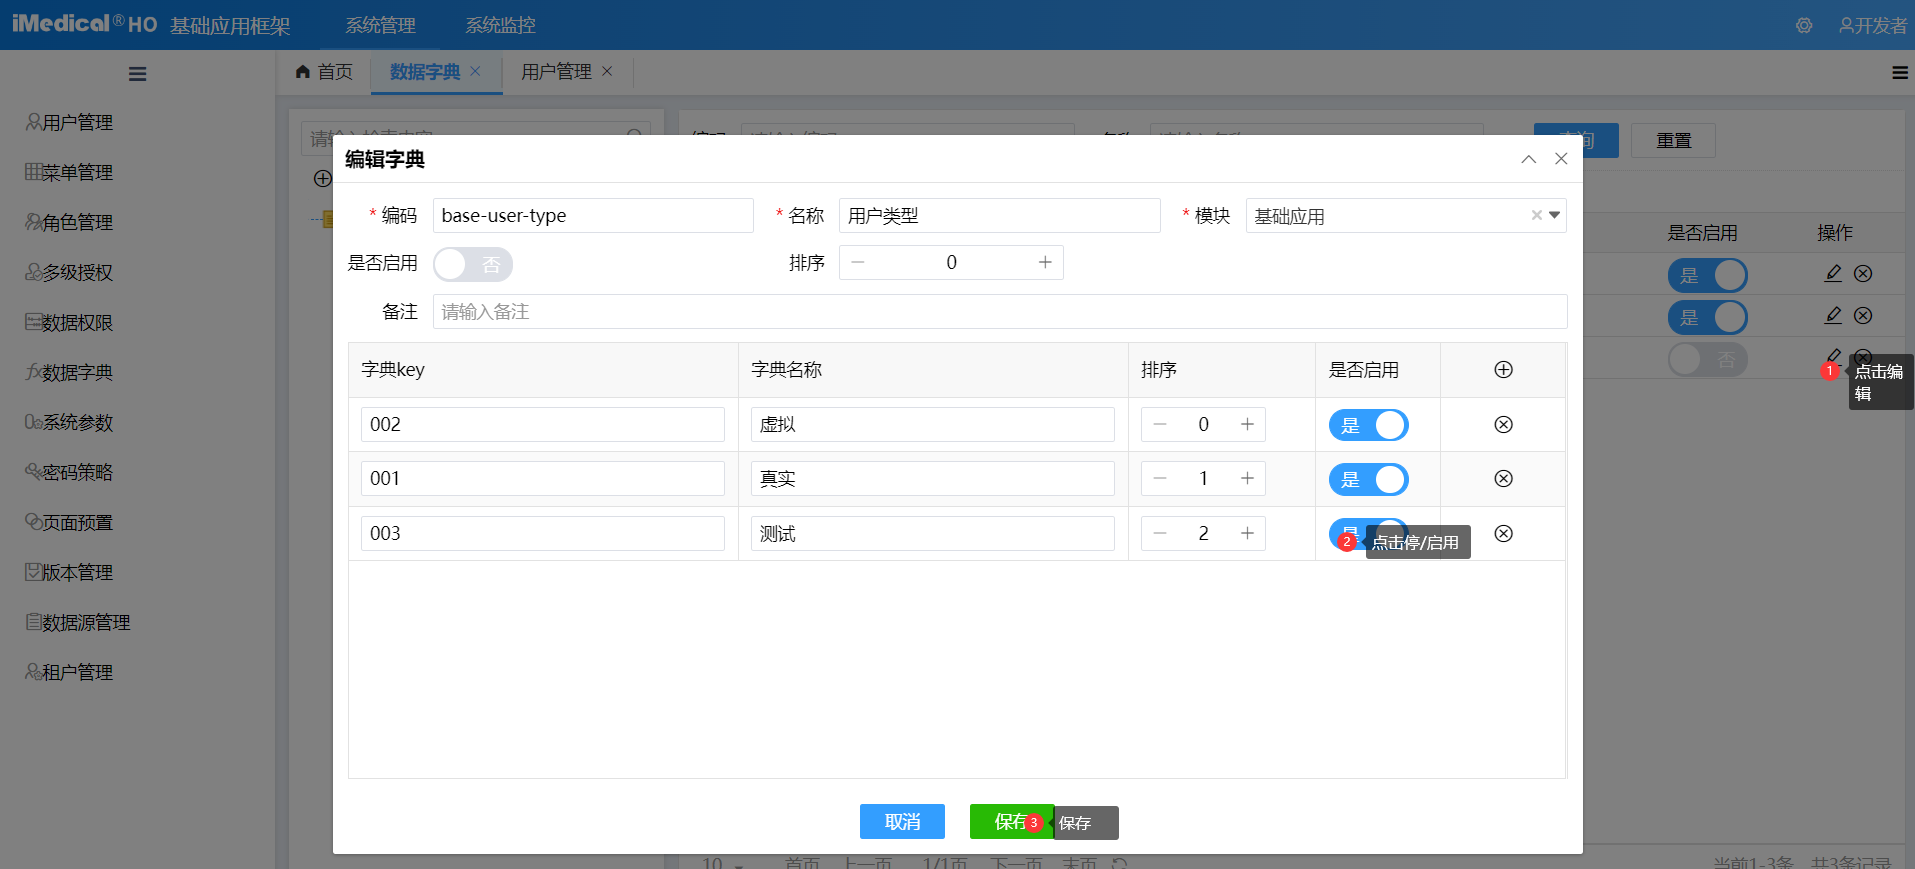The height and width of the screenshot is (869, 1915).
Task: Click the 取消 button
Action: tap(902, 822)
